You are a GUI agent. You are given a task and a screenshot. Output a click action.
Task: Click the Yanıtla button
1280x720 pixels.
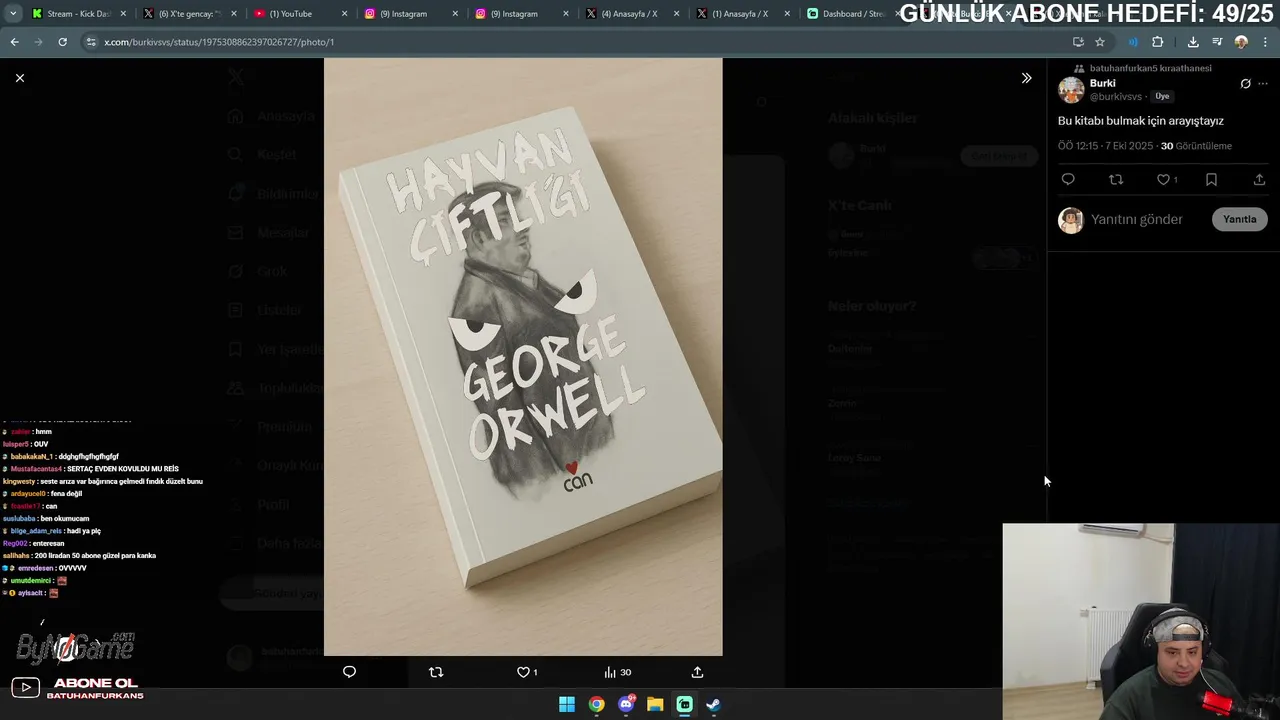1239,219
